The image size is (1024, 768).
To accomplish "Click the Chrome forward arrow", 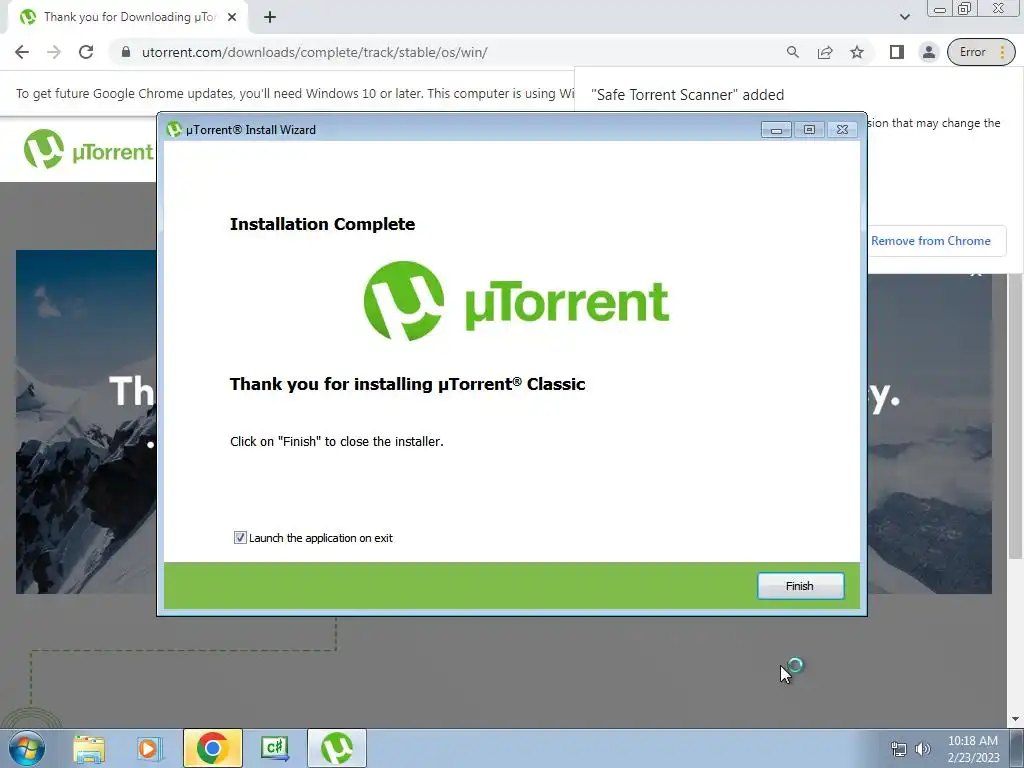I will (x=54, y=52).
